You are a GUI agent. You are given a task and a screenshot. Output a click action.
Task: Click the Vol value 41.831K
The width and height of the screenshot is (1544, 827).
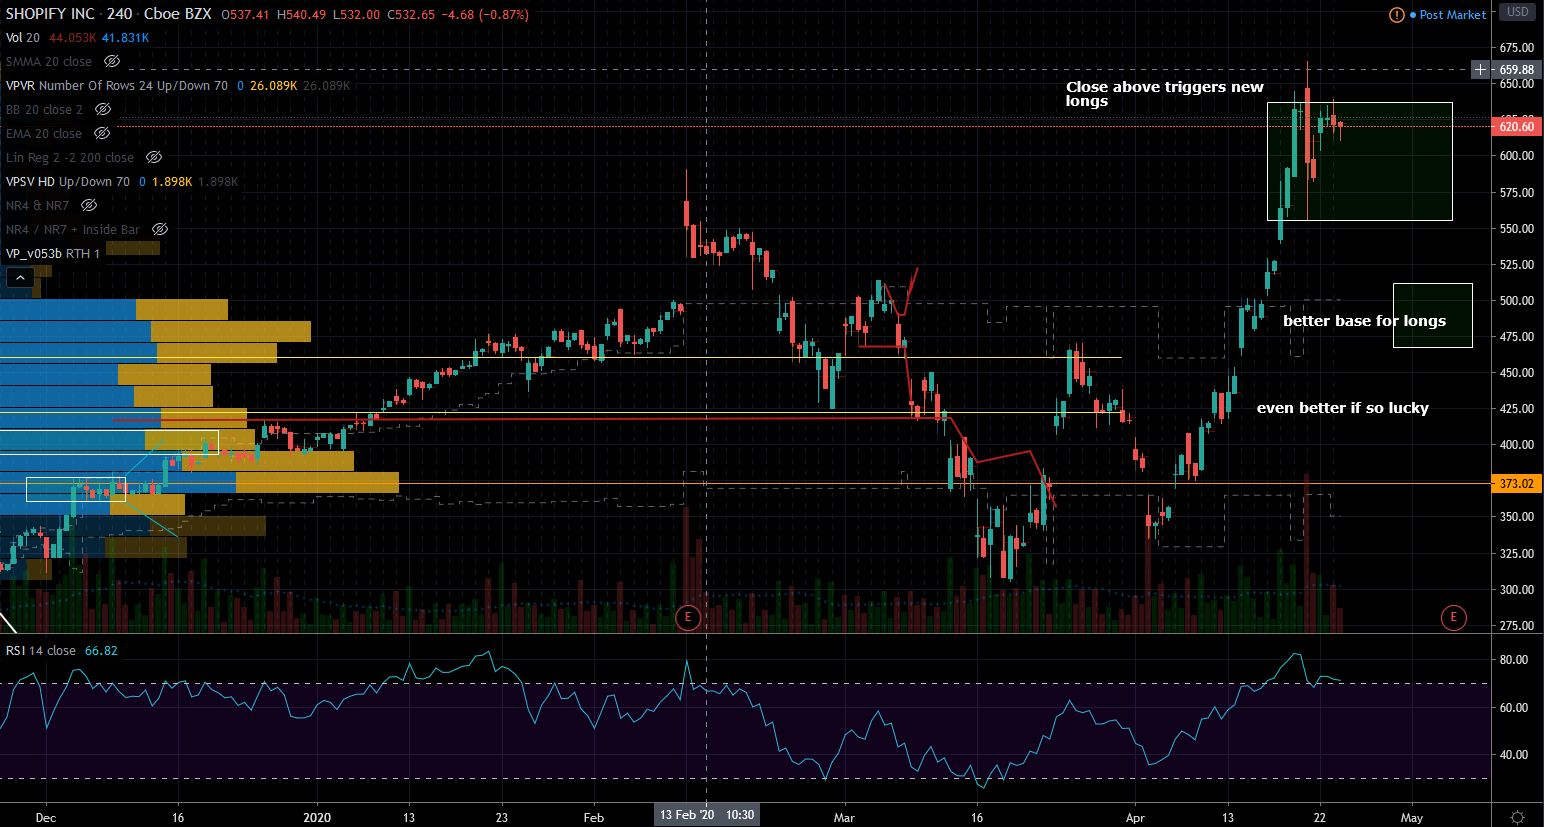(x=125, y=38)
